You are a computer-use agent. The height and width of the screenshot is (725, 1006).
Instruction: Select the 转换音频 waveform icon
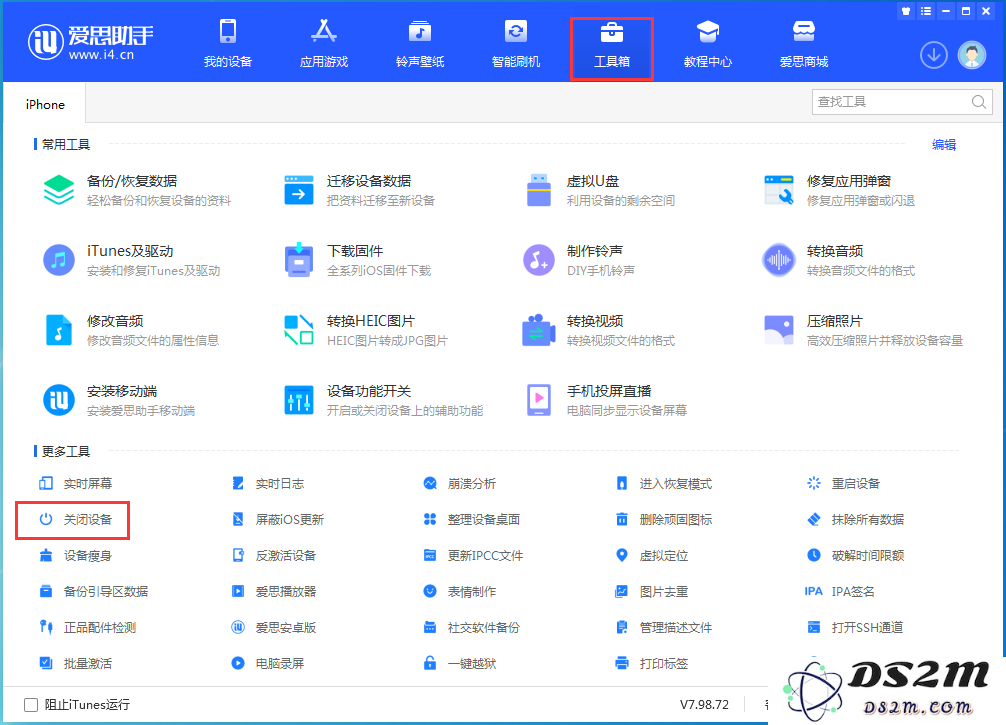pos(779,260)
